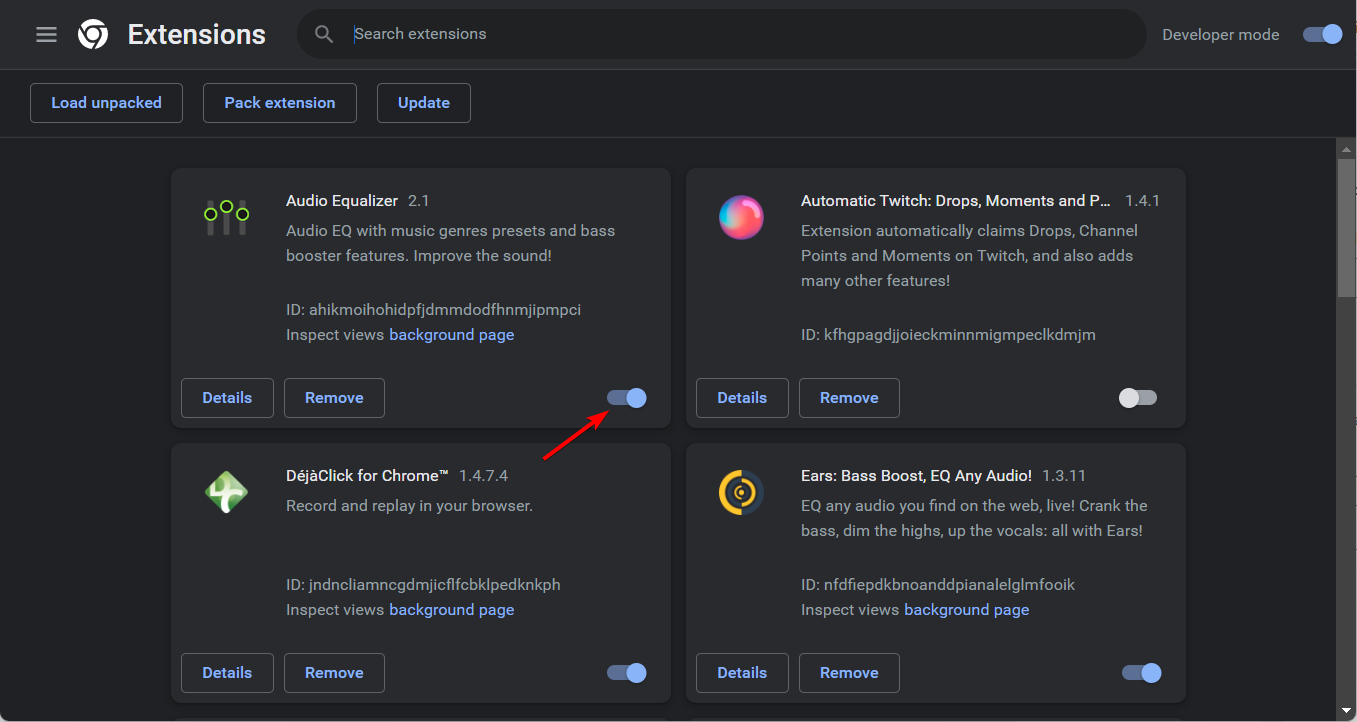Screen dimensions: 1357x722
Task: Click the Chrome logo icon
Action: point(93,35)
